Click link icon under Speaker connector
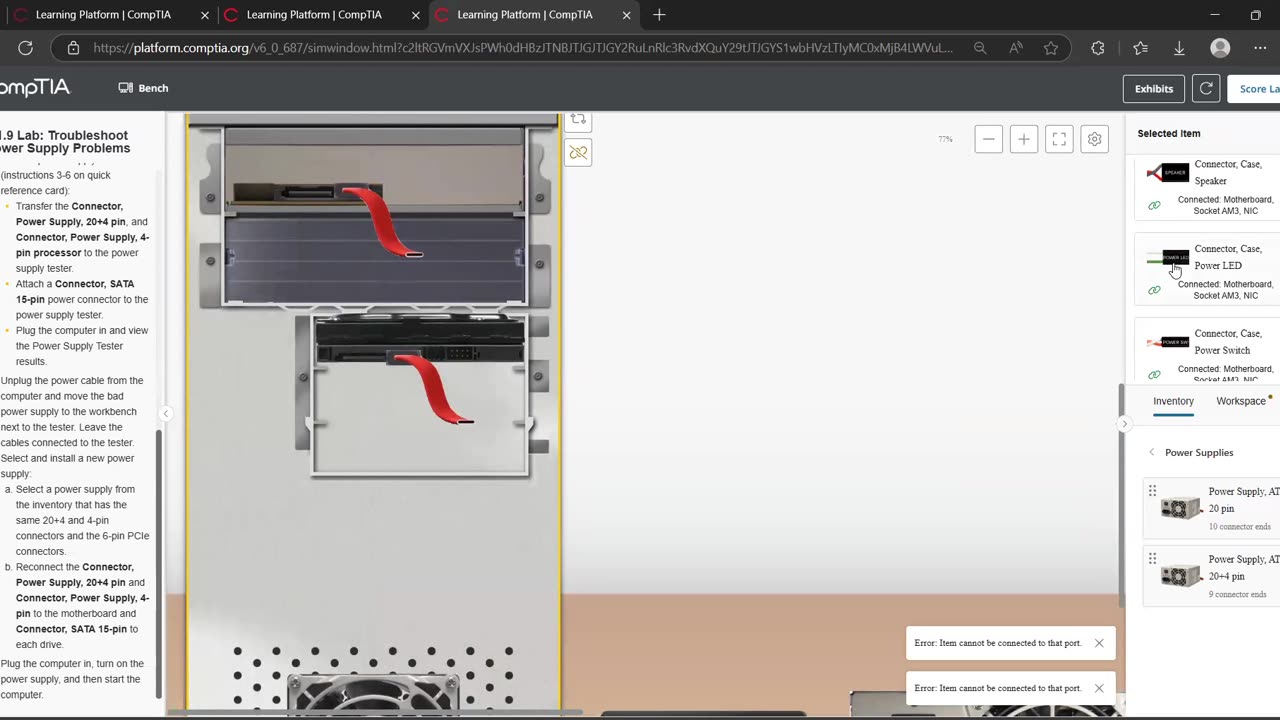Screen dimensions: 1280x720 click(1154, 205)
